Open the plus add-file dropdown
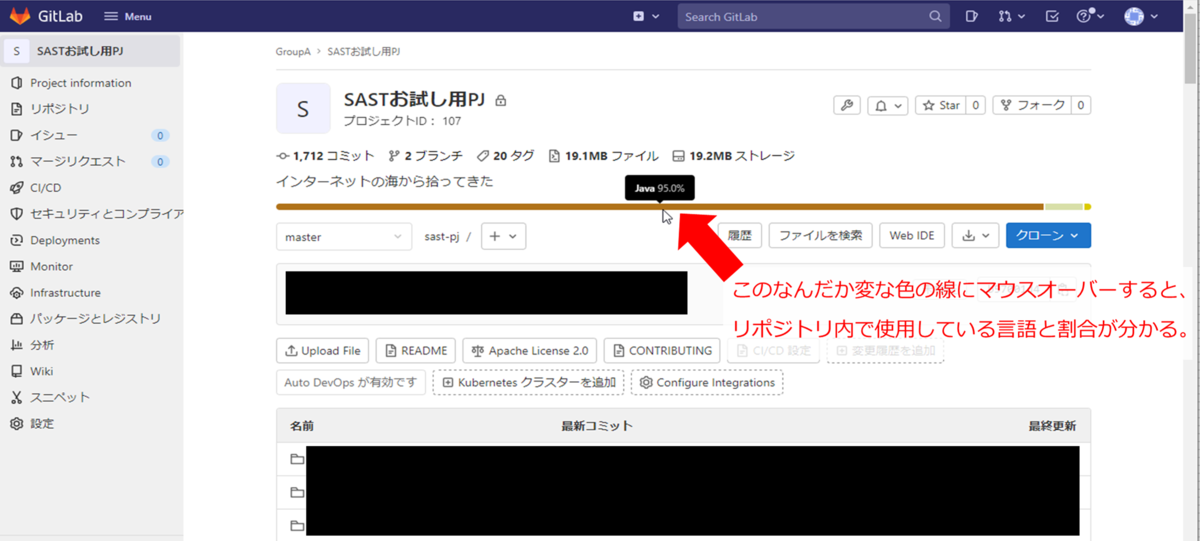Screen dimensions: 1200x541 pos(503,236)
